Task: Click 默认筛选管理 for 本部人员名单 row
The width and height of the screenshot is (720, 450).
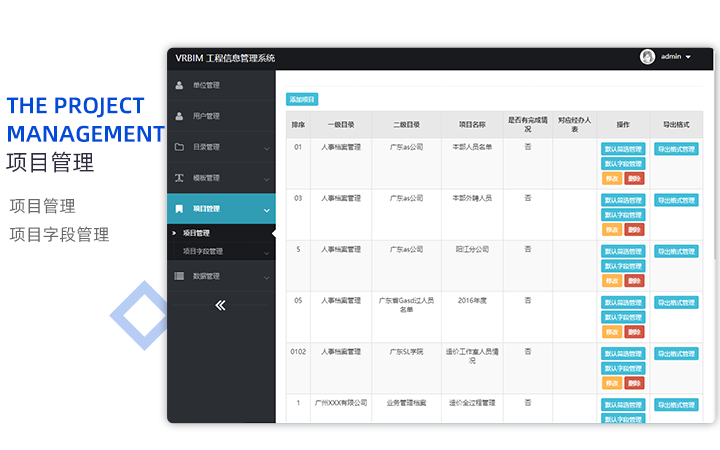Action: tap(623, 149)
